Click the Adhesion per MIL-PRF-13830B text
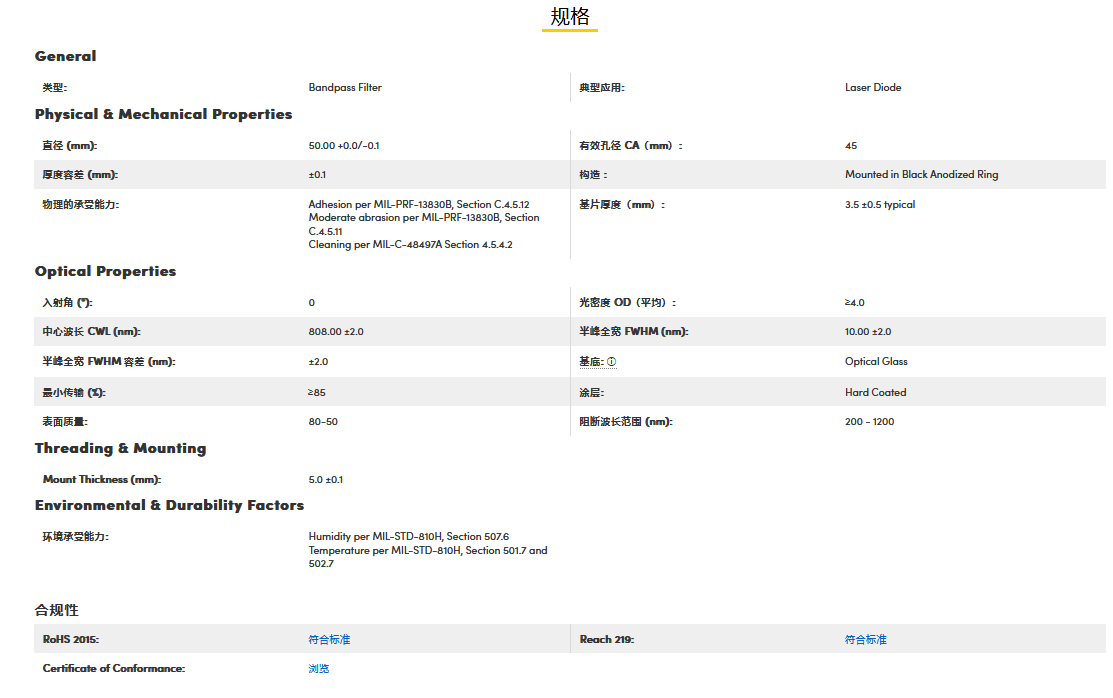The height and width of the screenshot is (698, 1113). pyautogui.click(x=419, y=205)
